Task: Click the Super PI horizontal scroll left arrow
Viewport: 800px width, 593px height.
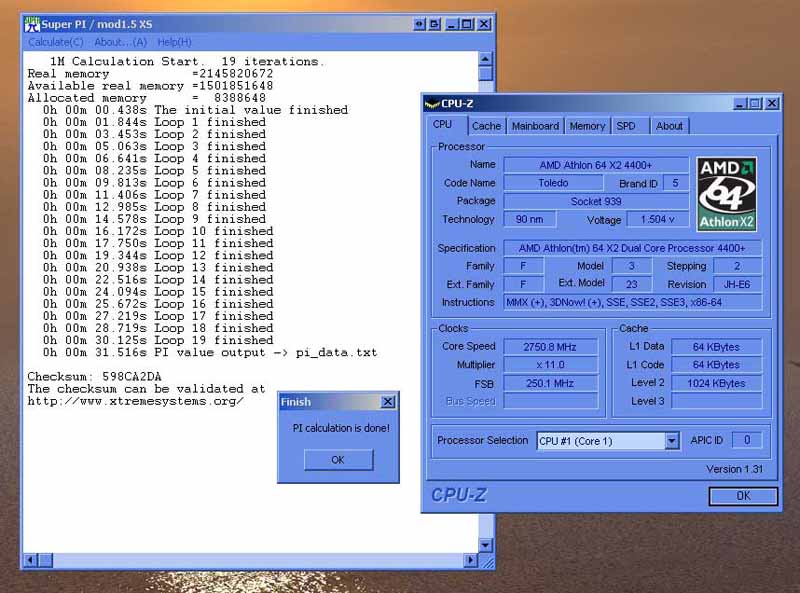Action: tap(31, 560)
